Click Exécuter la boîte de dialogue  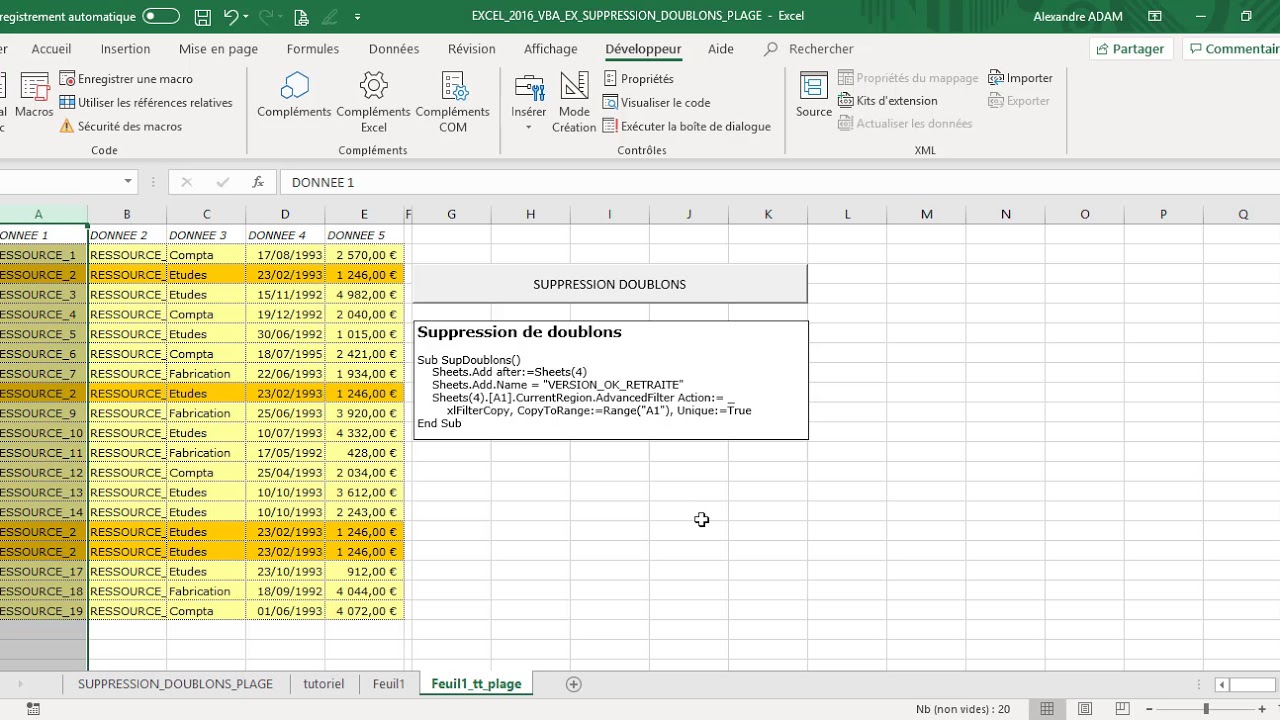click(x=687, y=126)
